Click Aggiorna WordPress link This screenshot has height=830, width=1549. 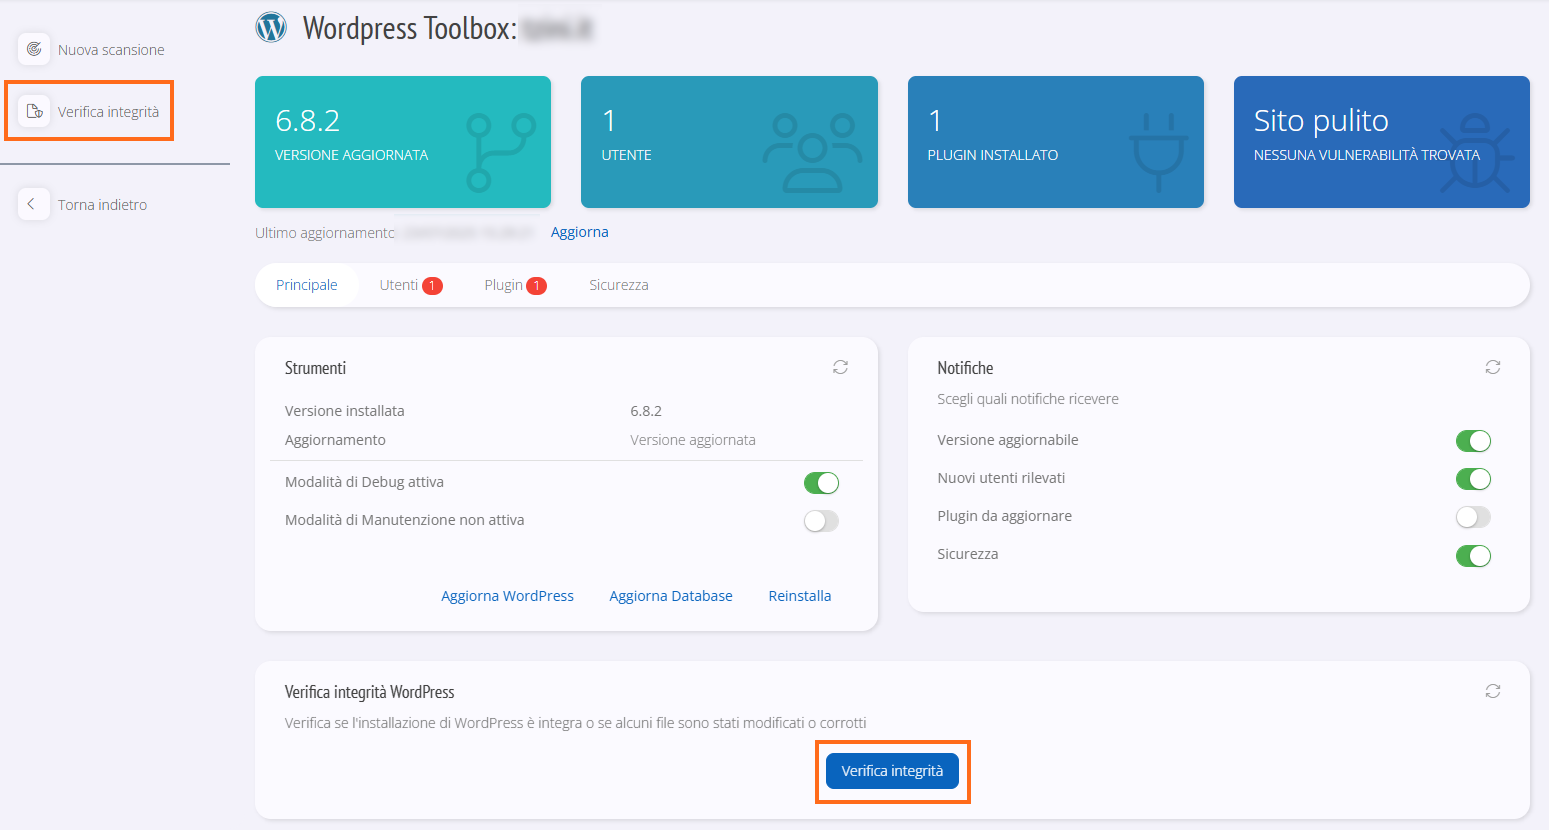508,596
